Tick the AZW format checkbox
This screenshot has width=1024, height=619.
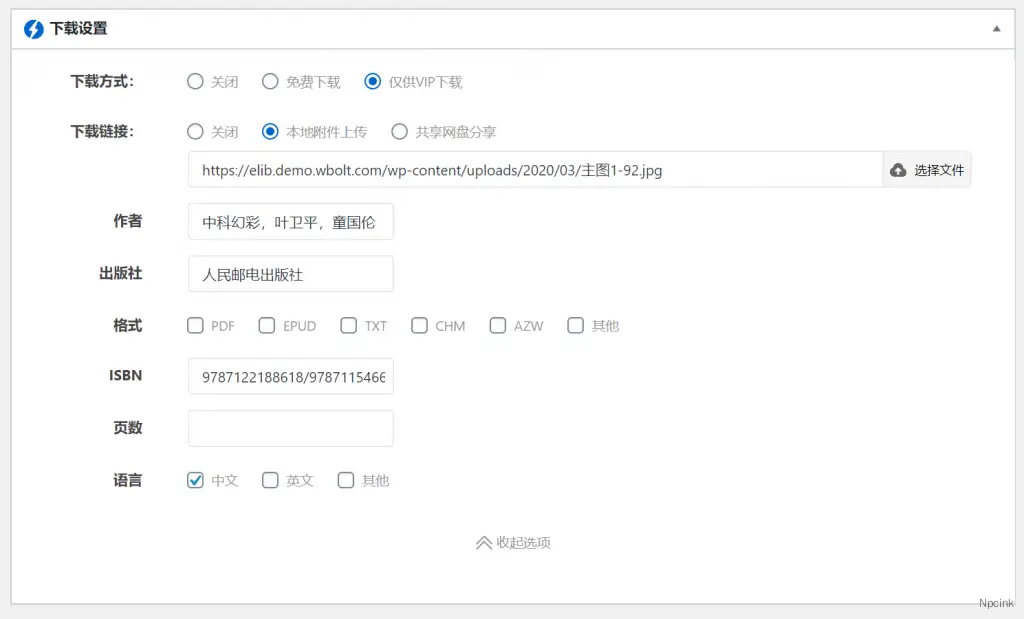click(498, 325)
